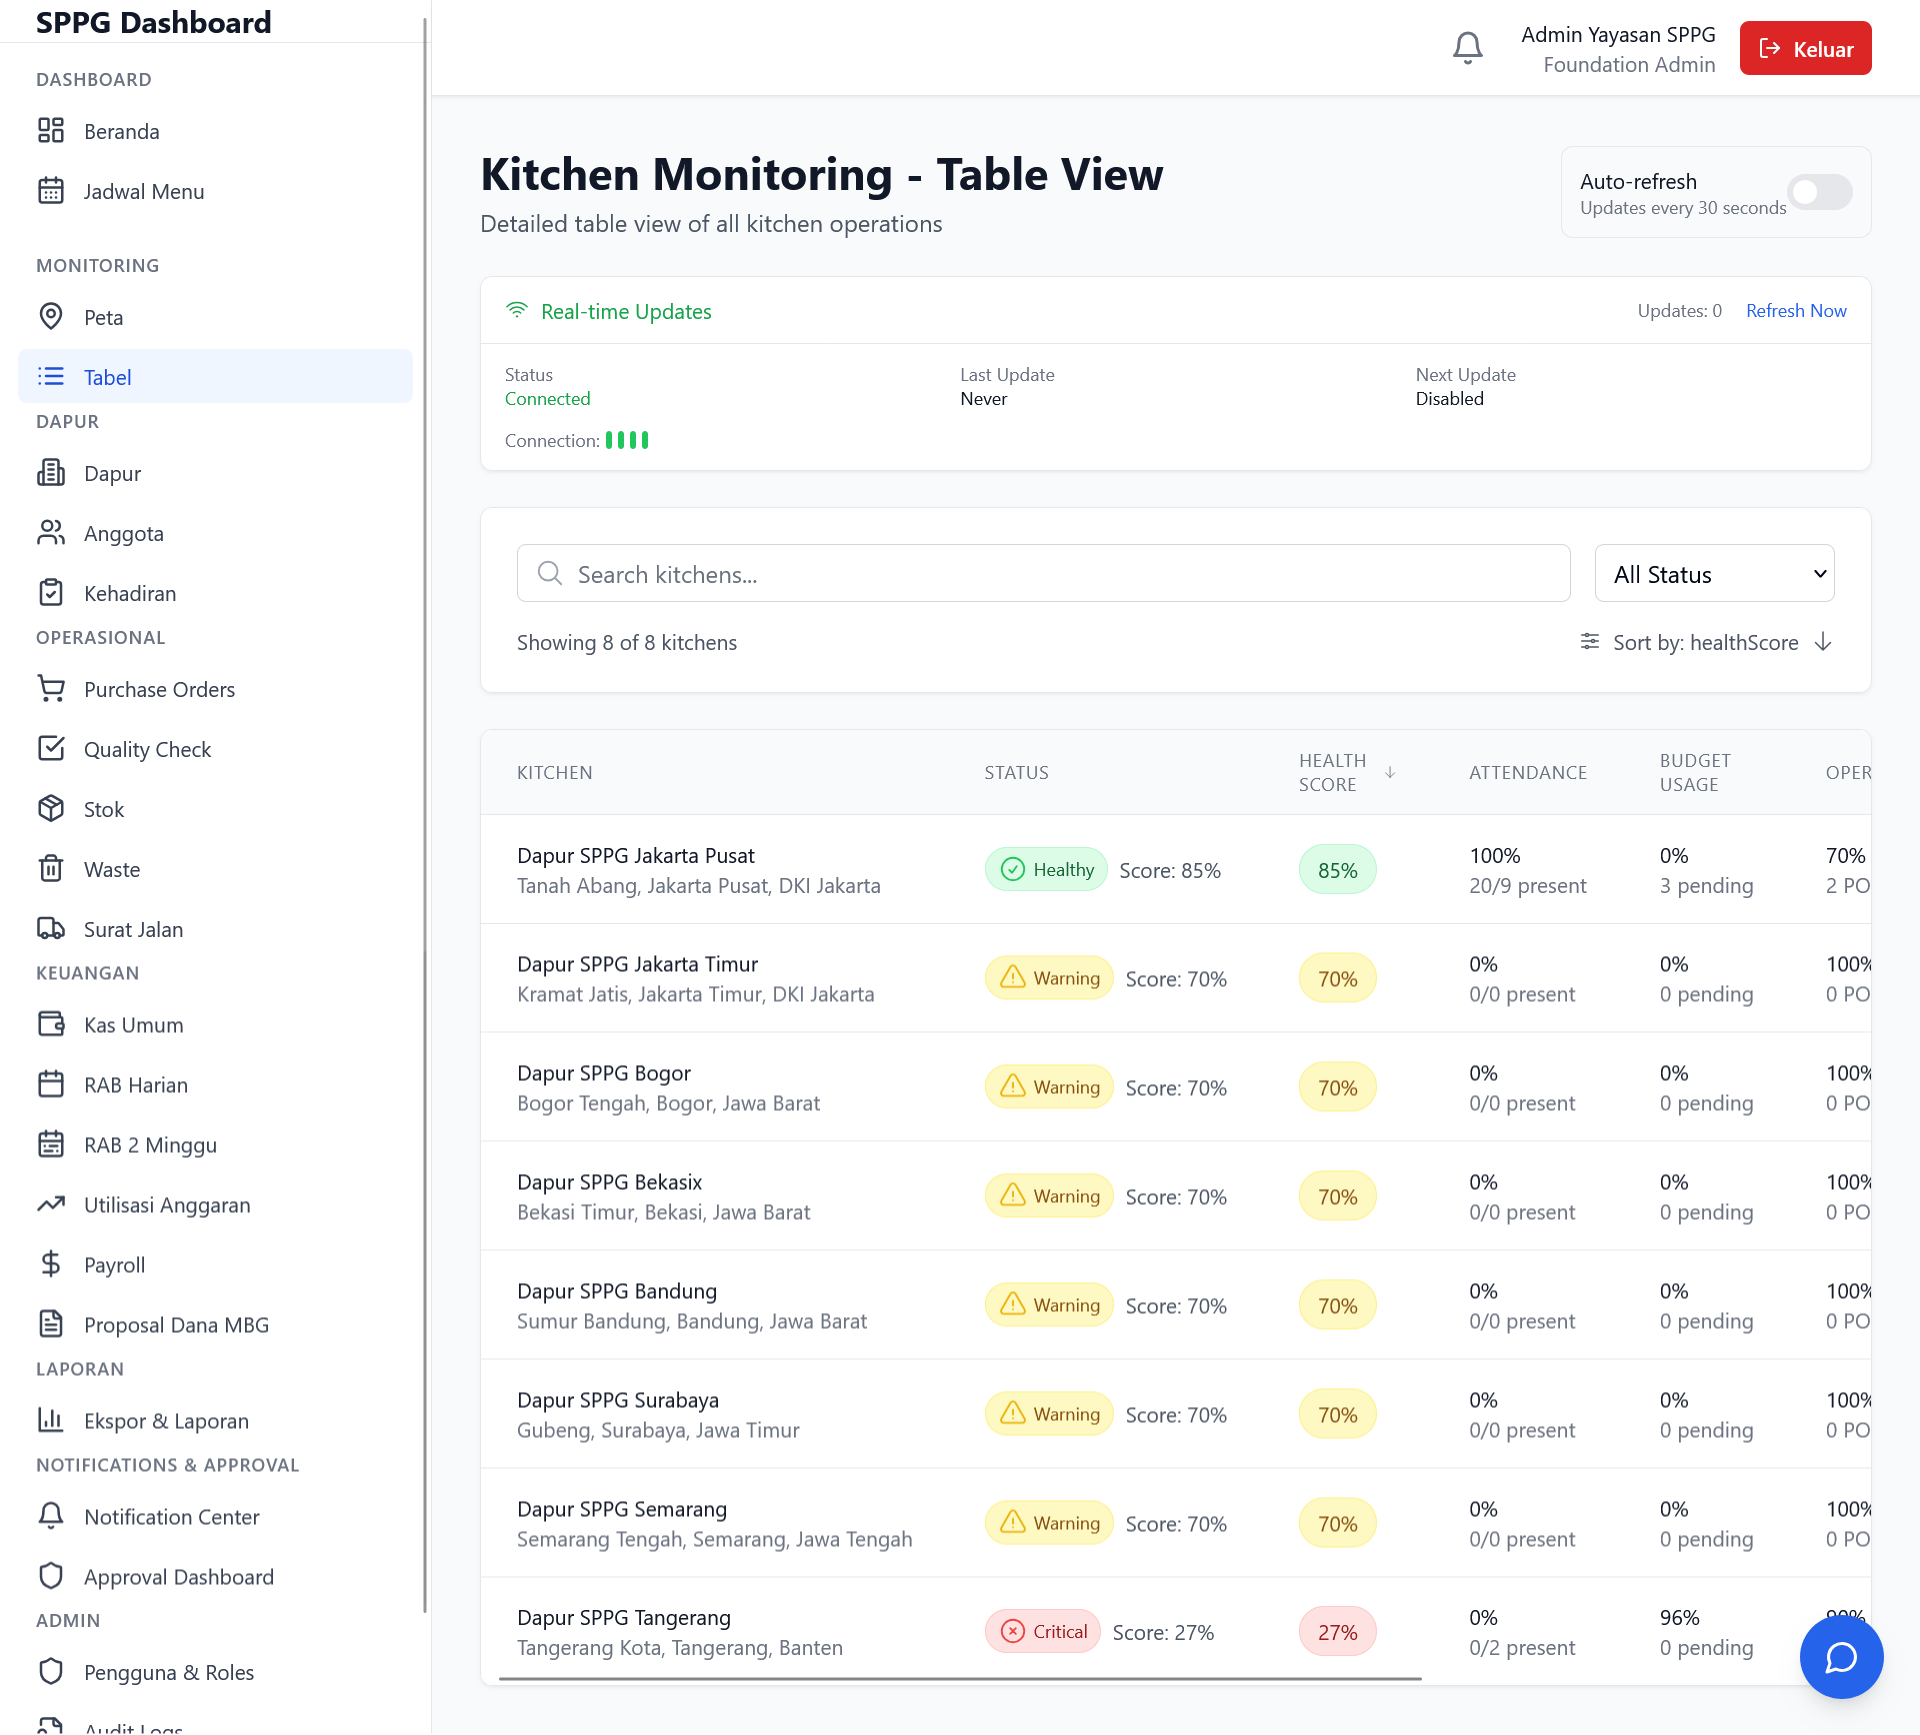
Task: Click the Surat Jalan truck icon
Action: 51,929
